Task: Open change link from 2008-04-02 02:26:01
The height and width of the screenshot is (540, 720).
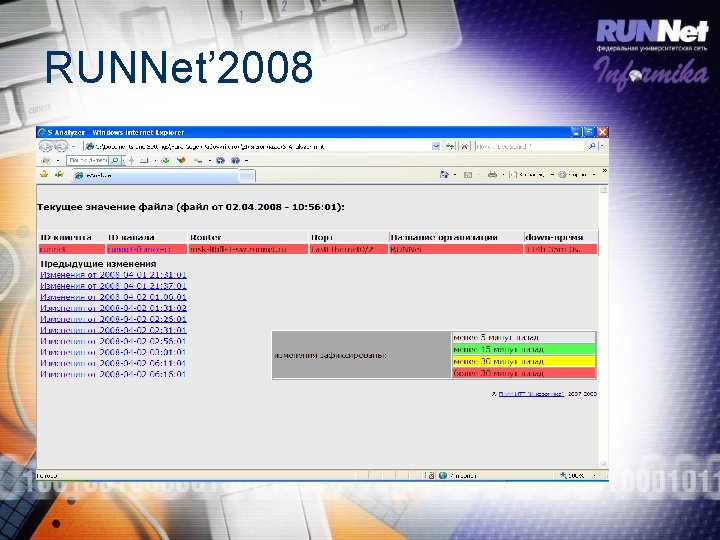Action: (113, 319)
